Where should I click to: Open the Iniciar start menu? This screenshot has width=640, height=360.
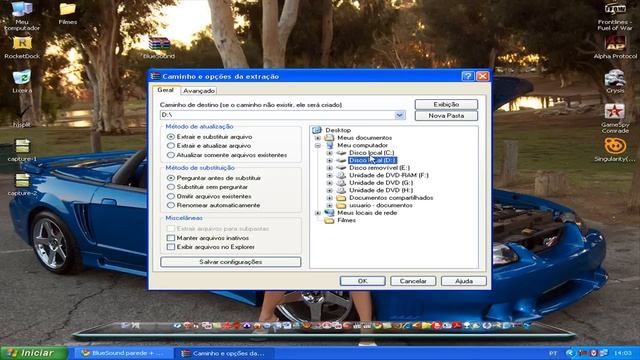33,353
